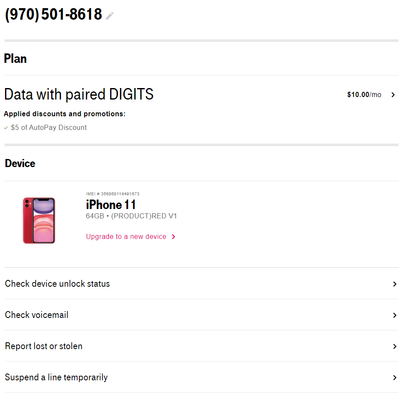
Task: Click the arrow on Suspend a line temporarily row
Action: coord(395,378)
